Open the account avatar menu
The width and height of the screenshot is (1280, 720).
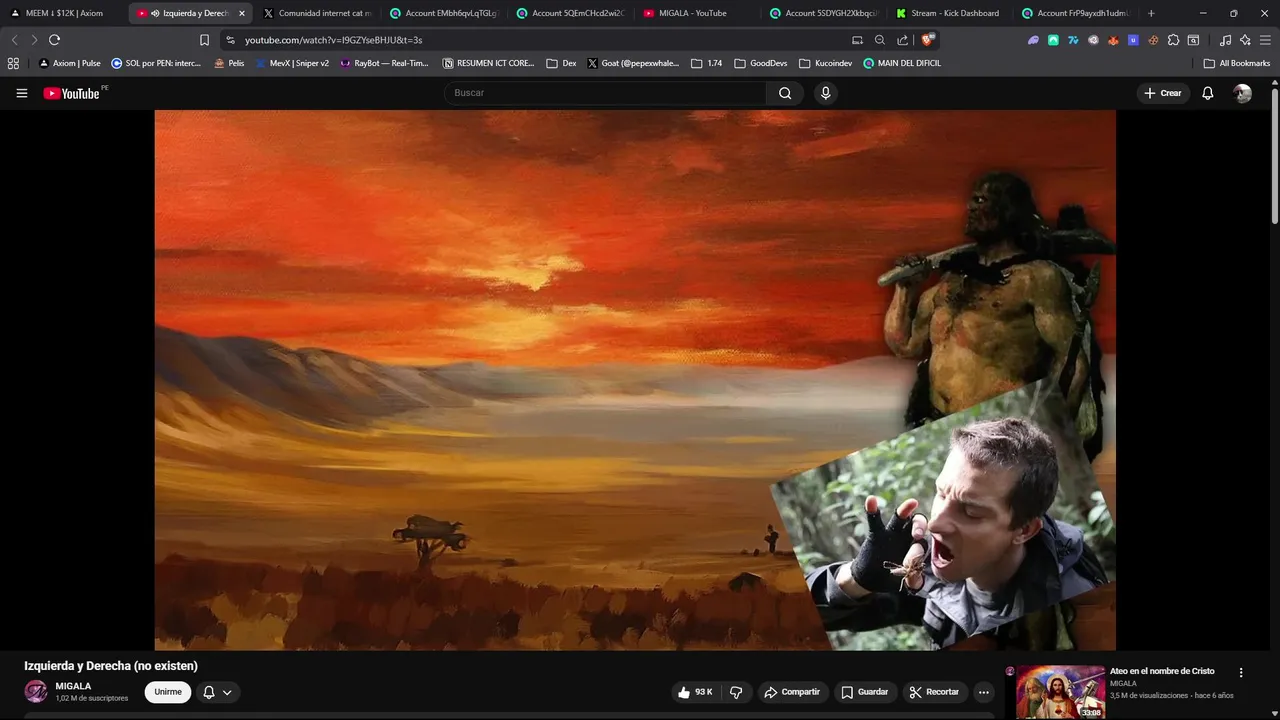pos(1243,93)
